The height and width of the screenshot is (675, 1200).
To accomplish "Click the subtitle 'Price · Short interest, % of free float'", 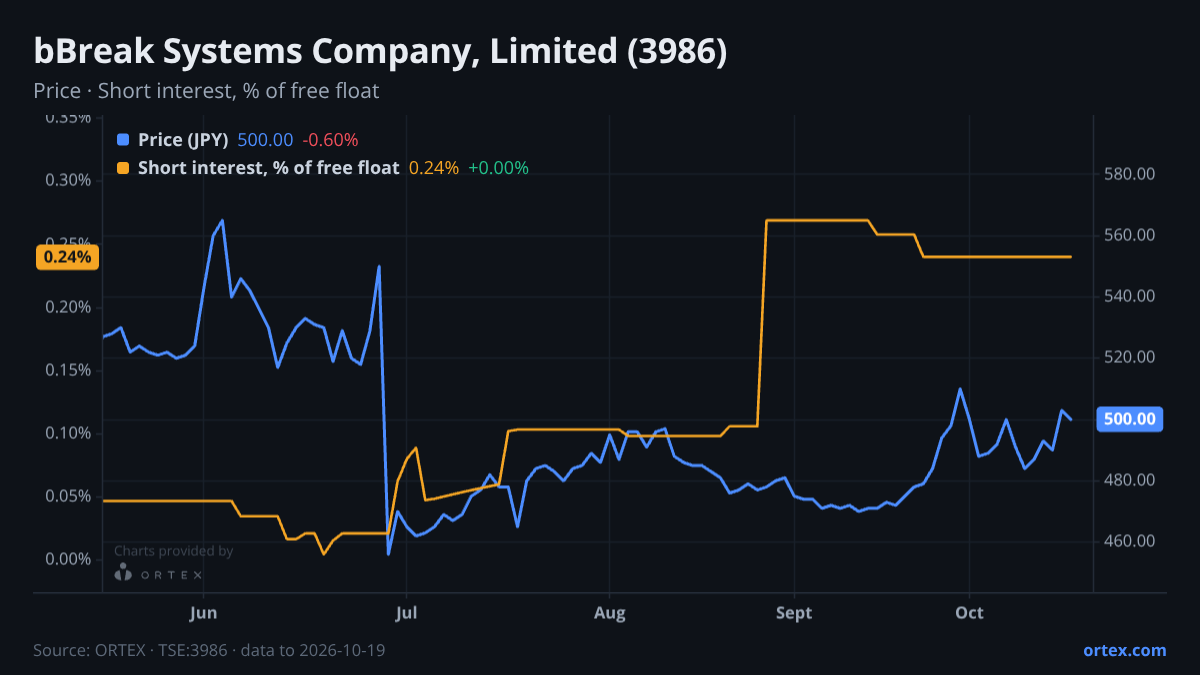I will (x=206, y=91).
